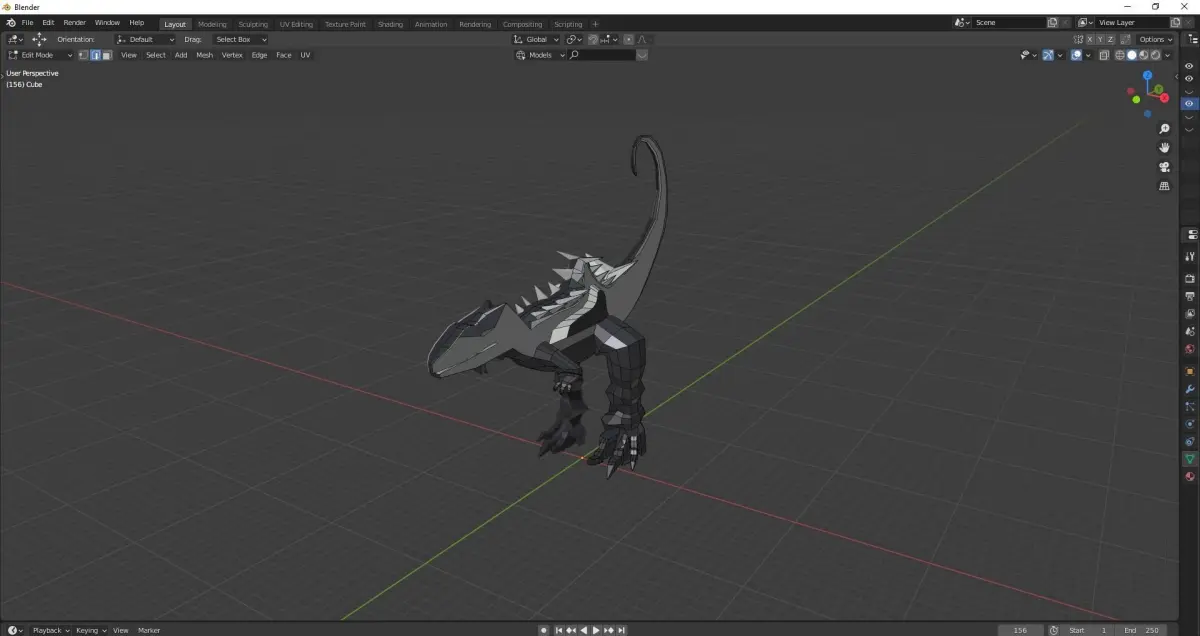Viewport: 1200px width, 636px height.
Task: Toggle viewport gizmos visibility
Action: pos(1048,55)
